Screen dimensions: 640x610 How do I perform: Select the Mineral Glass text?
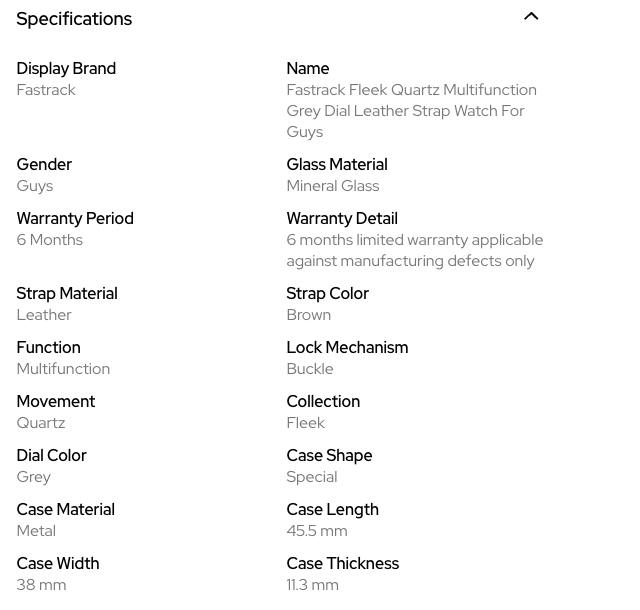332,186
